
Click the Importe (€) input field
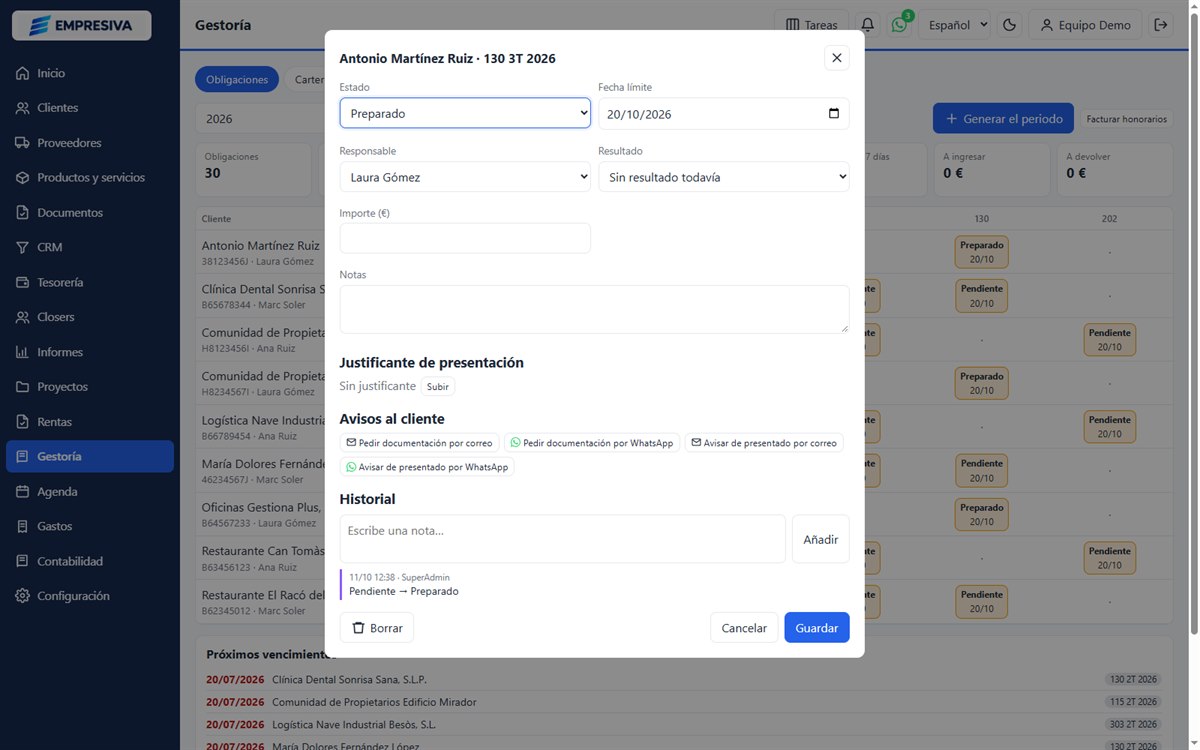[465, 238]
